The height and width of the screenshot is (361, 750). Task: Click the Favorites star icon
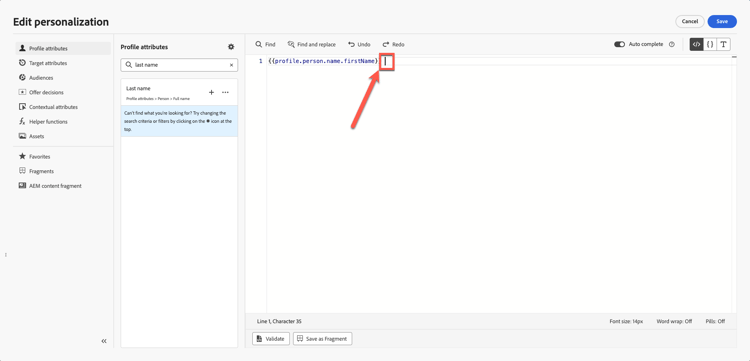22,156
